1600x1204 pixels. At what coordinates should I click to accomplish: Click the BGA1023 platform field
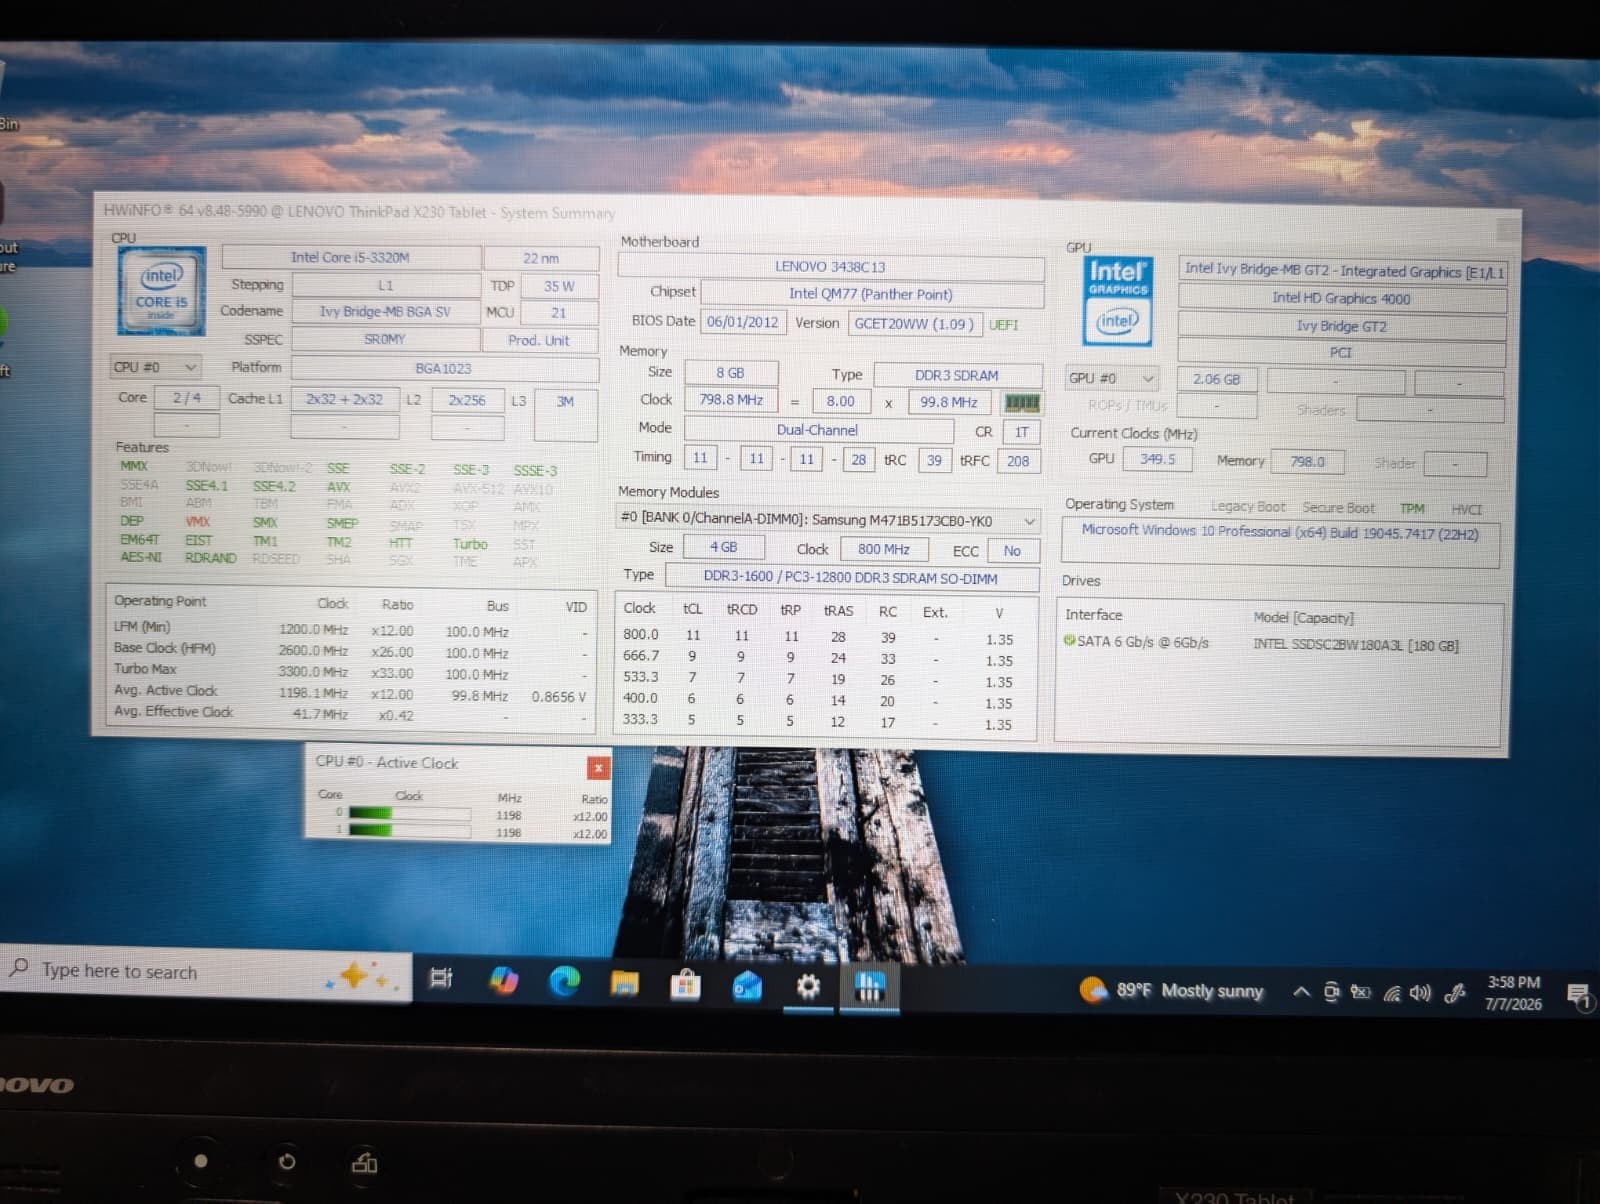tap(443, 368)
